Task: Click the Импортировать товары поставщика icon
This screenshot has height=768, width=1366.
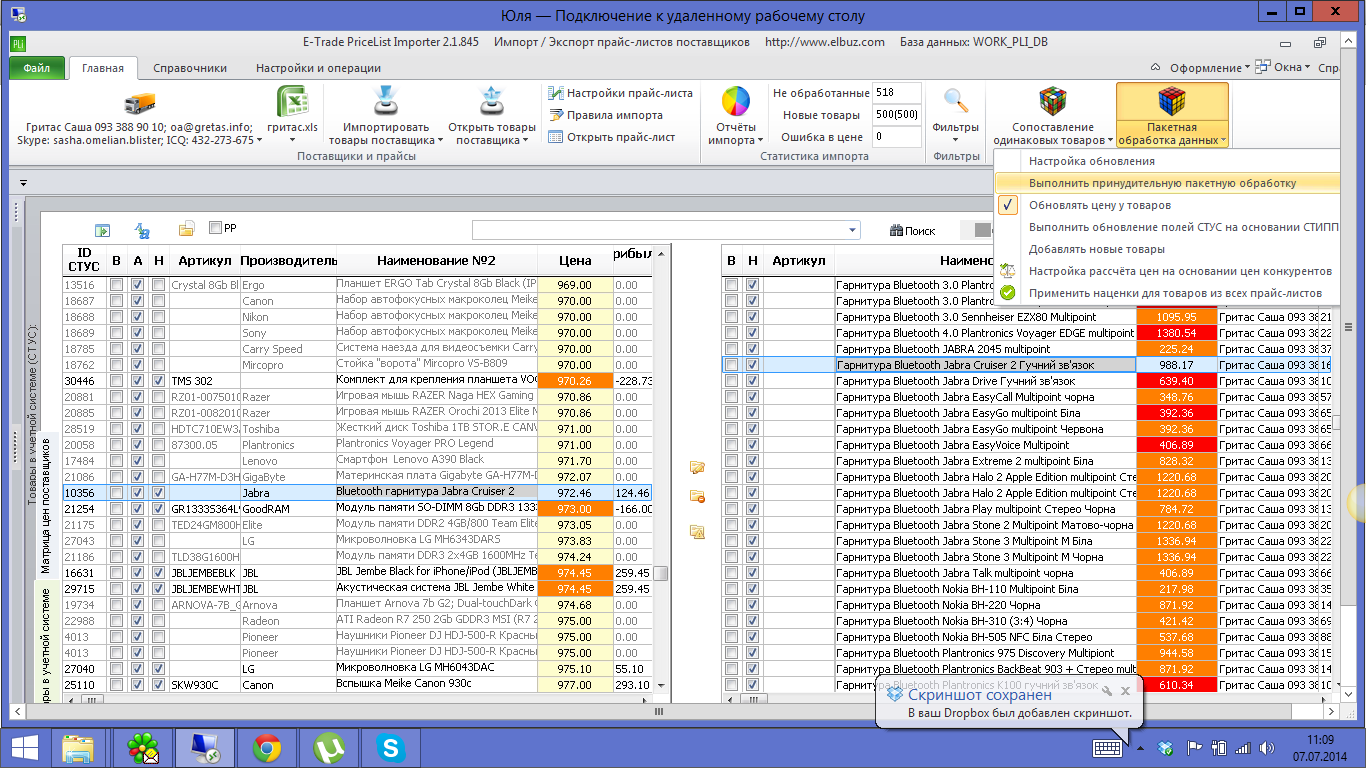Action: (386, 102)
